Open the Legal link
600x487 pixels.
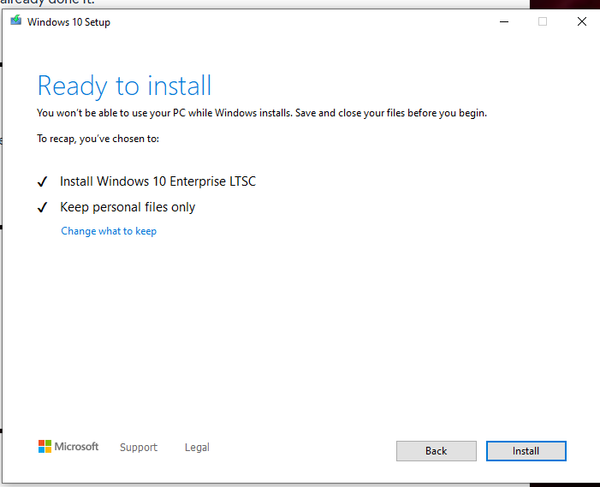(197, 447)
